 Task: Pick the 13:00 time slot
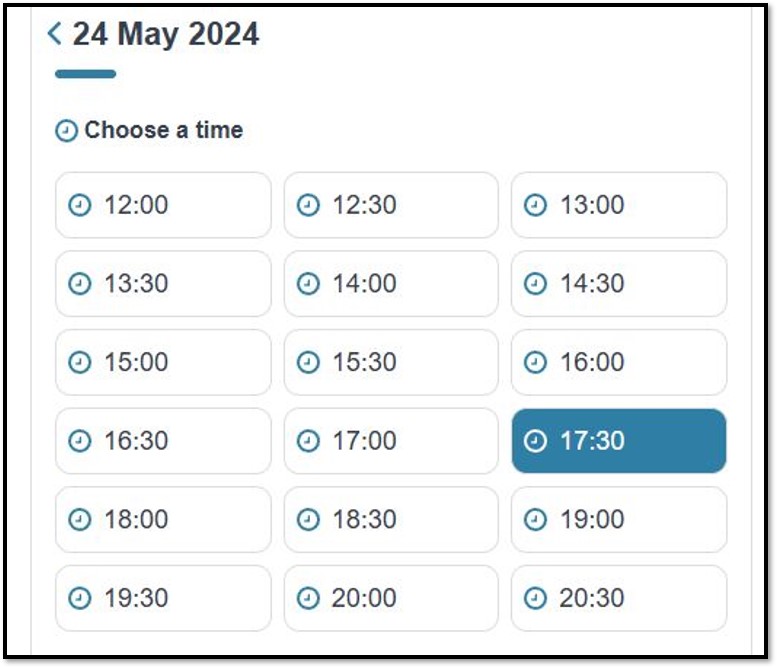[619, 205]
